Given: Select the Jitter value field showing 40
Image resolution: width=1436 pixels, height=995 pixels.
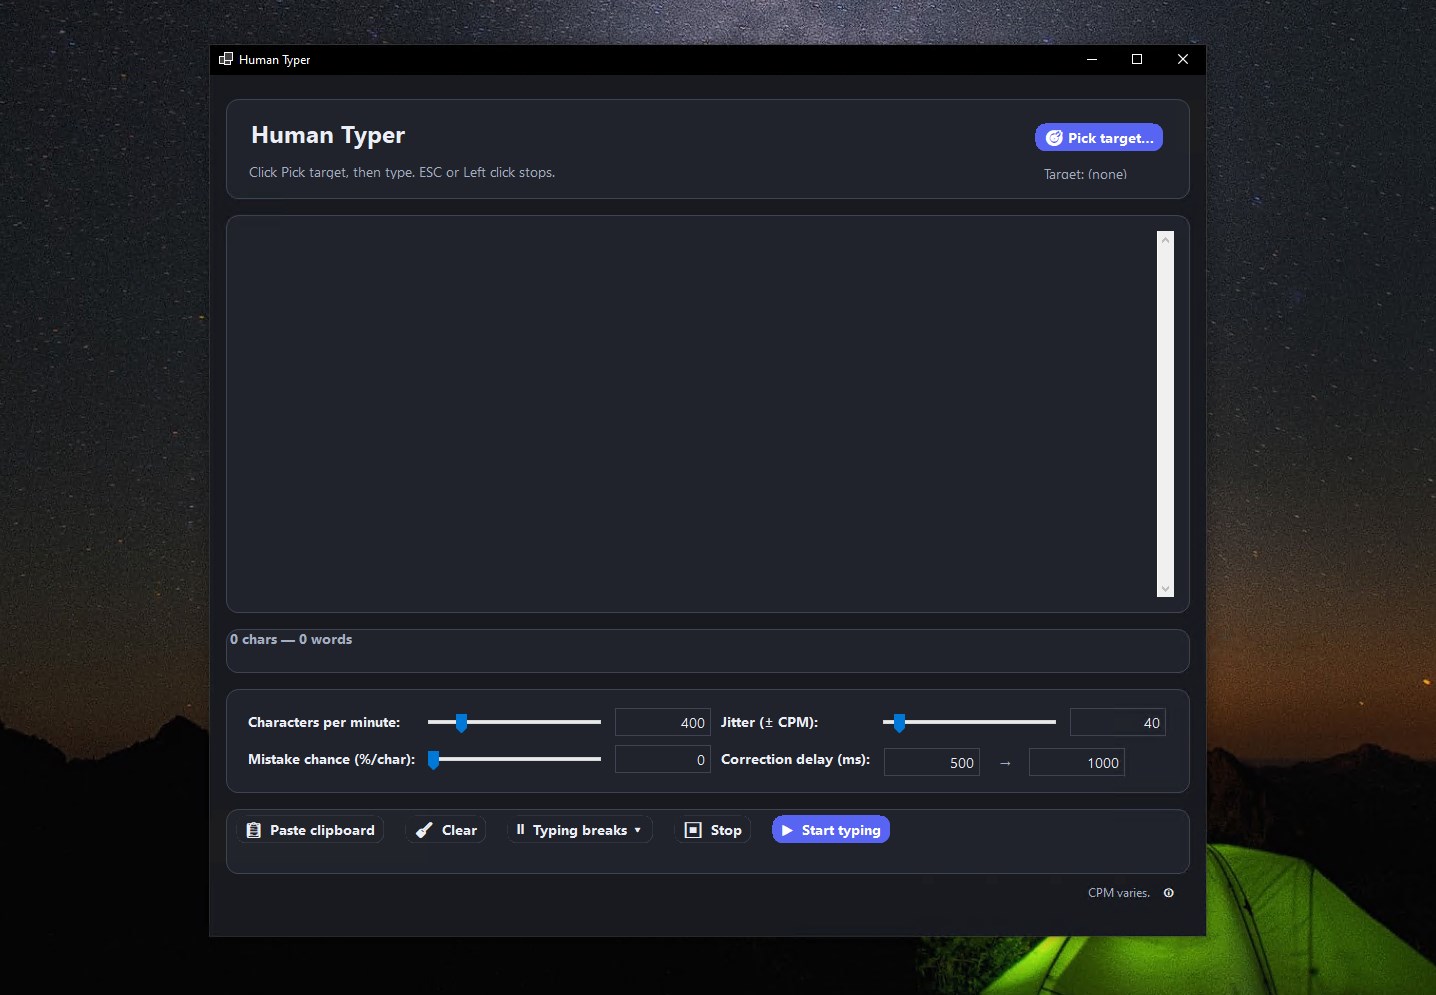Looking at the screenshot, I should (x=1118, y=722).
